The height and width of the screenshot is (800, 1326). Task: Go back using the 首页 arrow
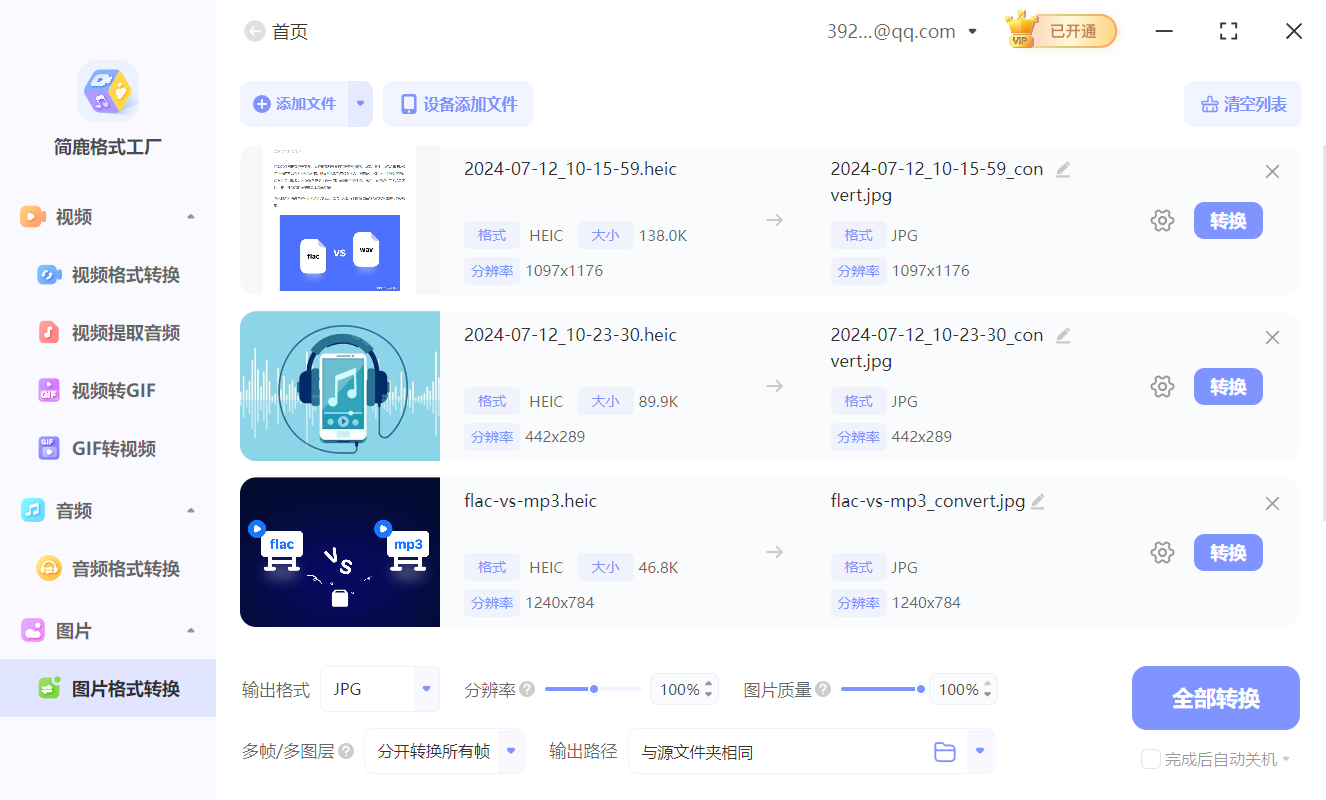coord(255,31)
